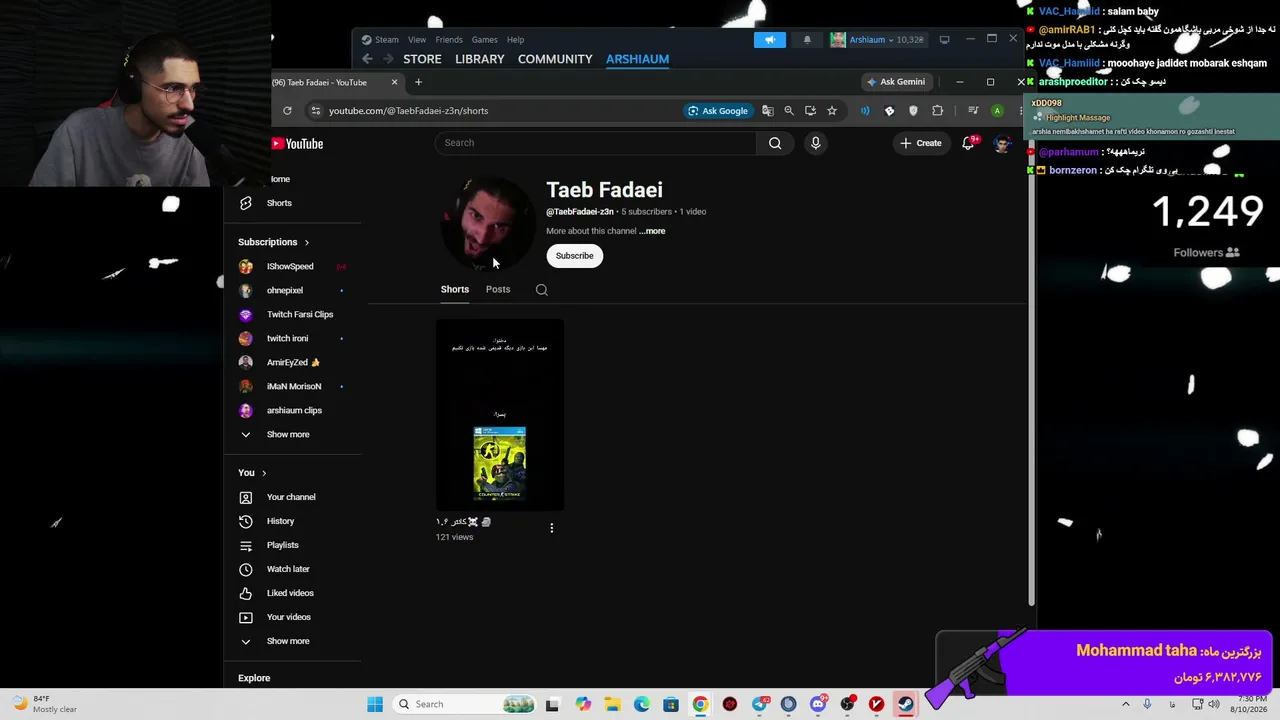The height and width of the screenshot is (720, 1280).
Task: Go forward in the Steam window
Action: coord(387,59)
